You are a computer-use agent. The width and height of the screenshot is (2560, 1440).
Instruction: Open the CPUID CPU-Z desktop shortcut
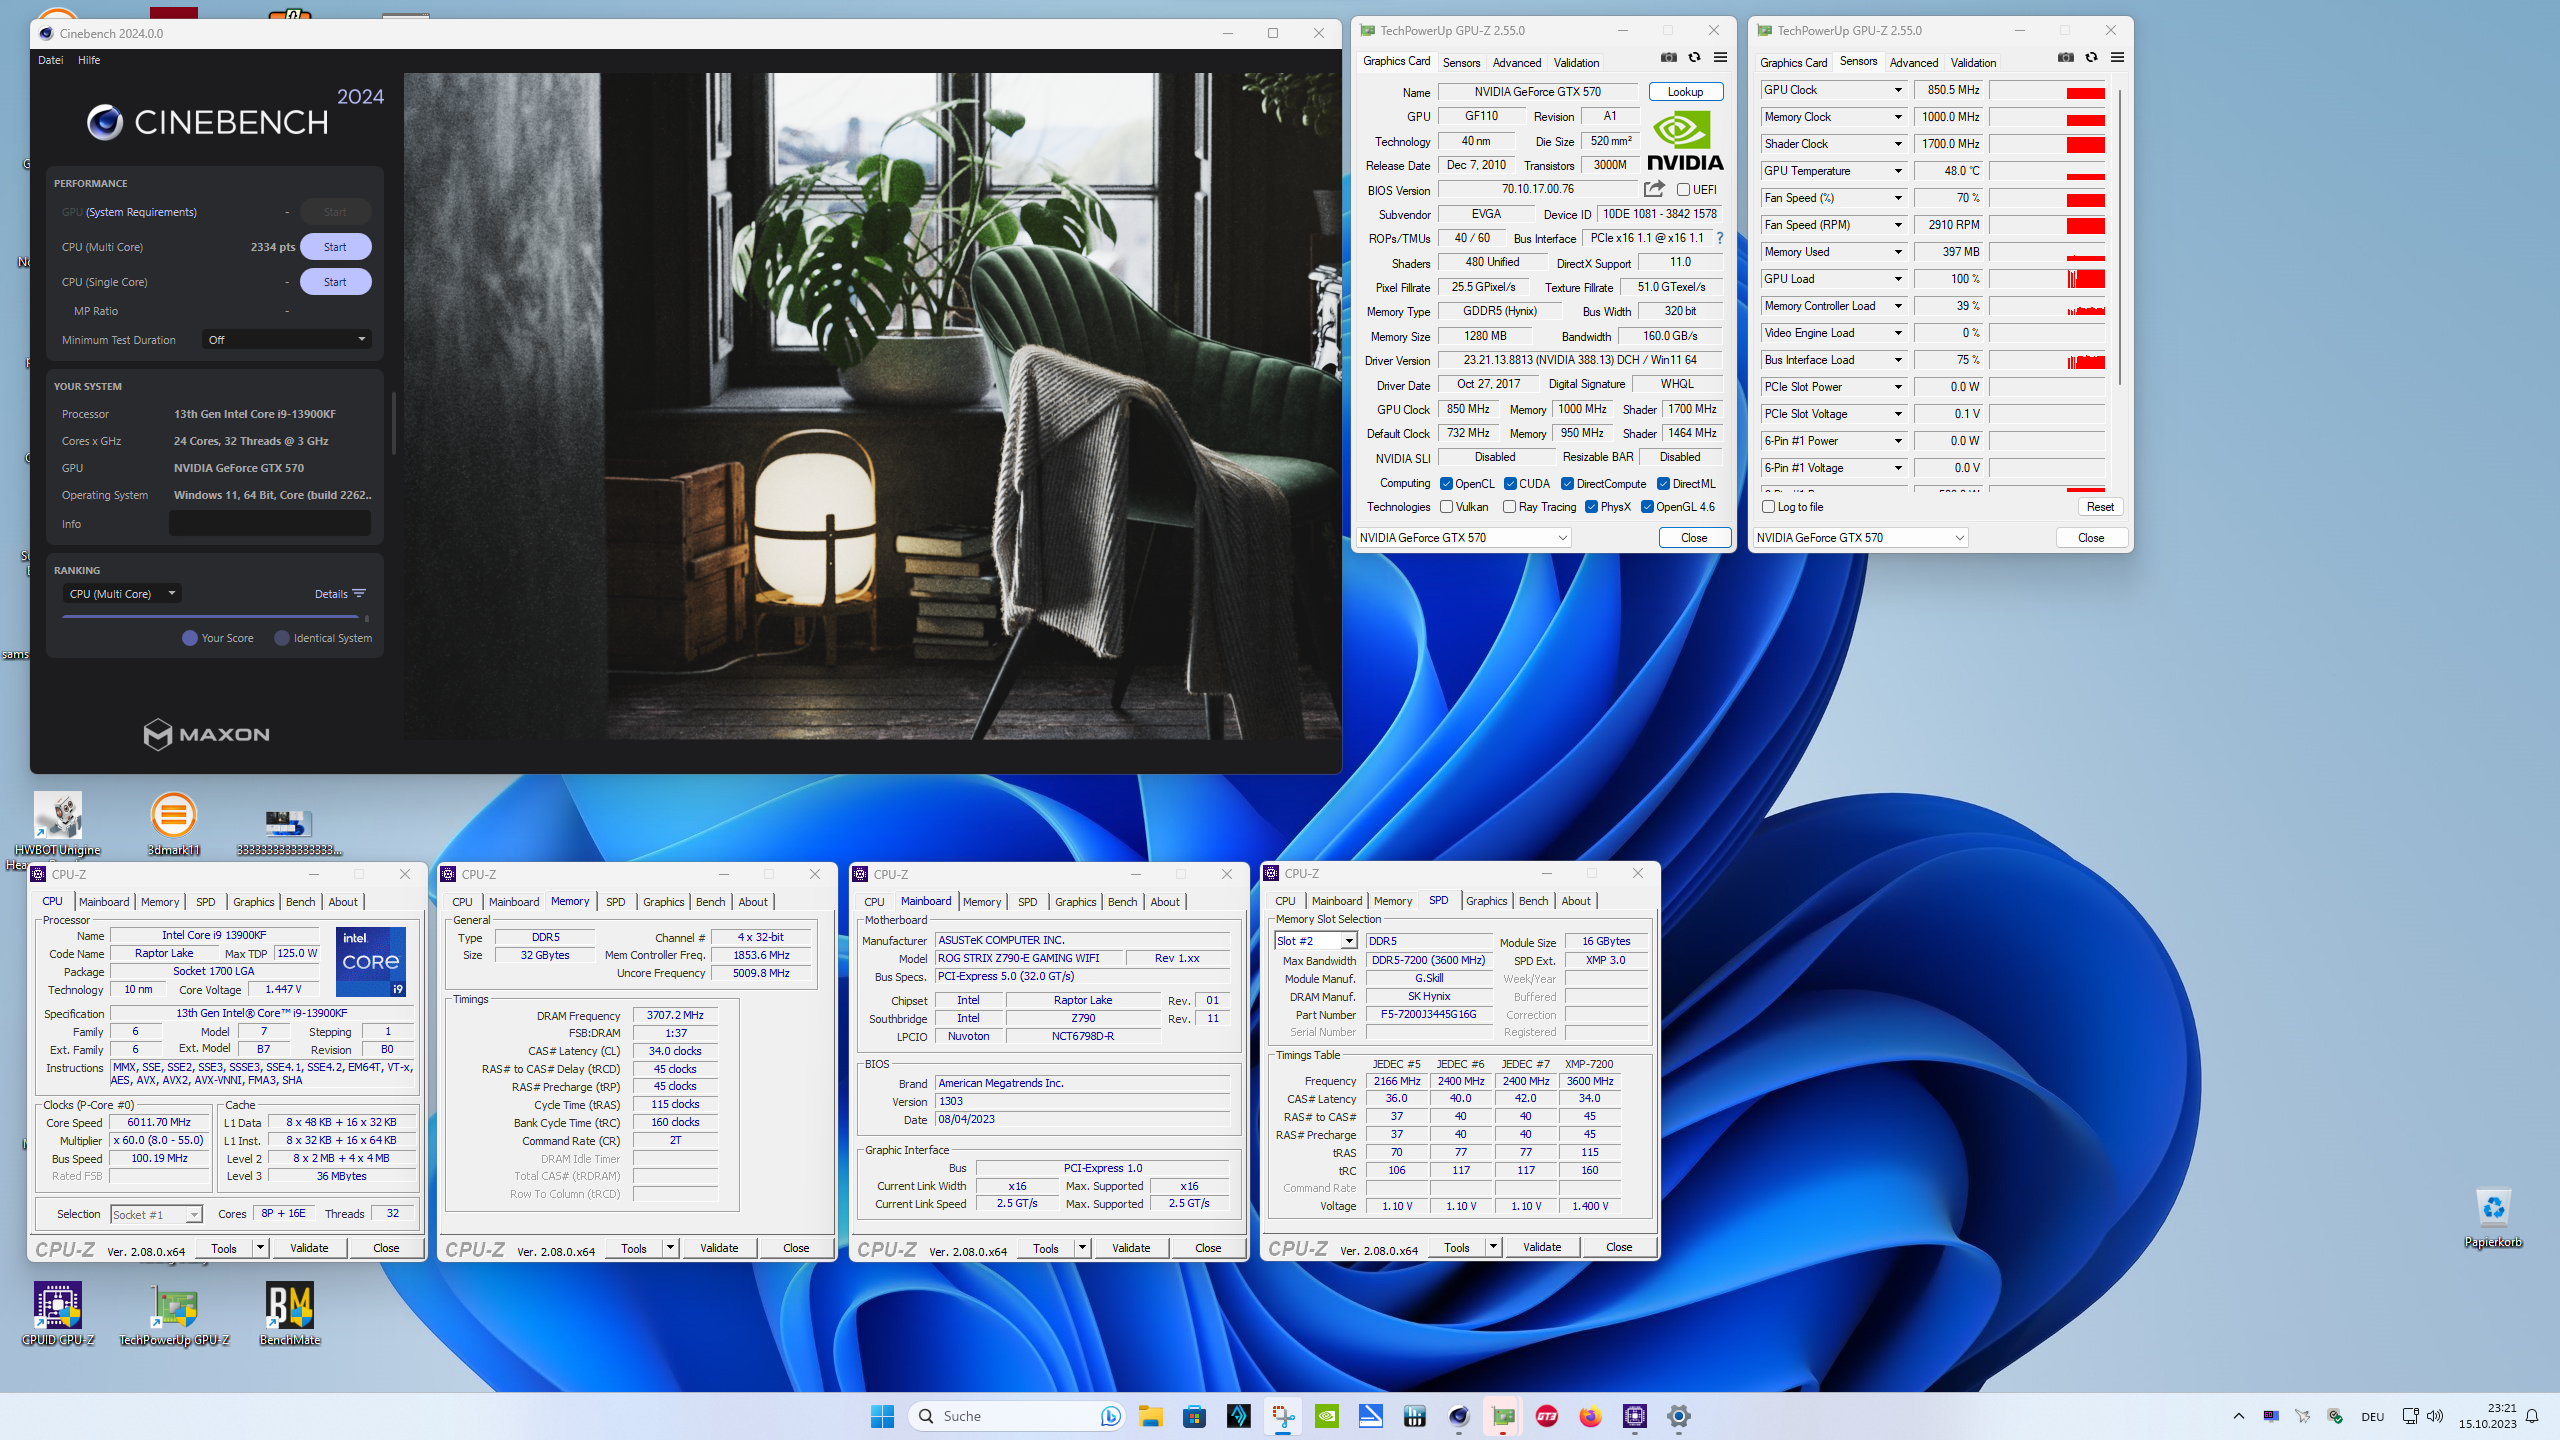[x=58, y=1314]
